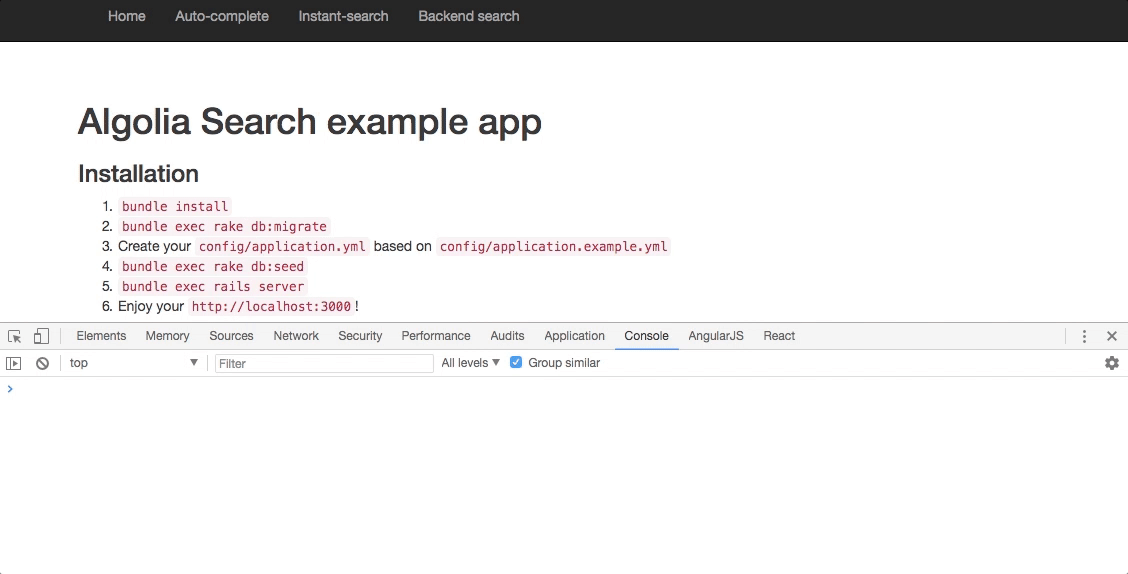Select the Security tab
This screenshot has height=574, width=1128.
coord(360,336)
